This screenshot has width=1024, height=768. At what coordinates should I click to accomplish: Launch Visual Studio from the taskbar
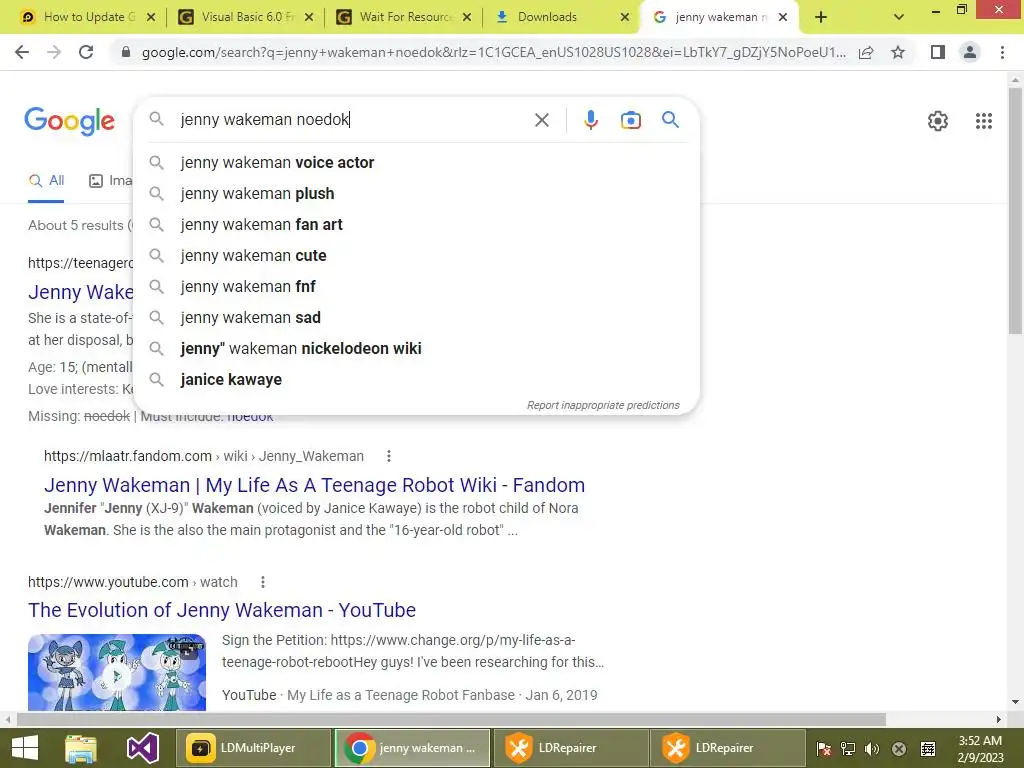(143, 748)
